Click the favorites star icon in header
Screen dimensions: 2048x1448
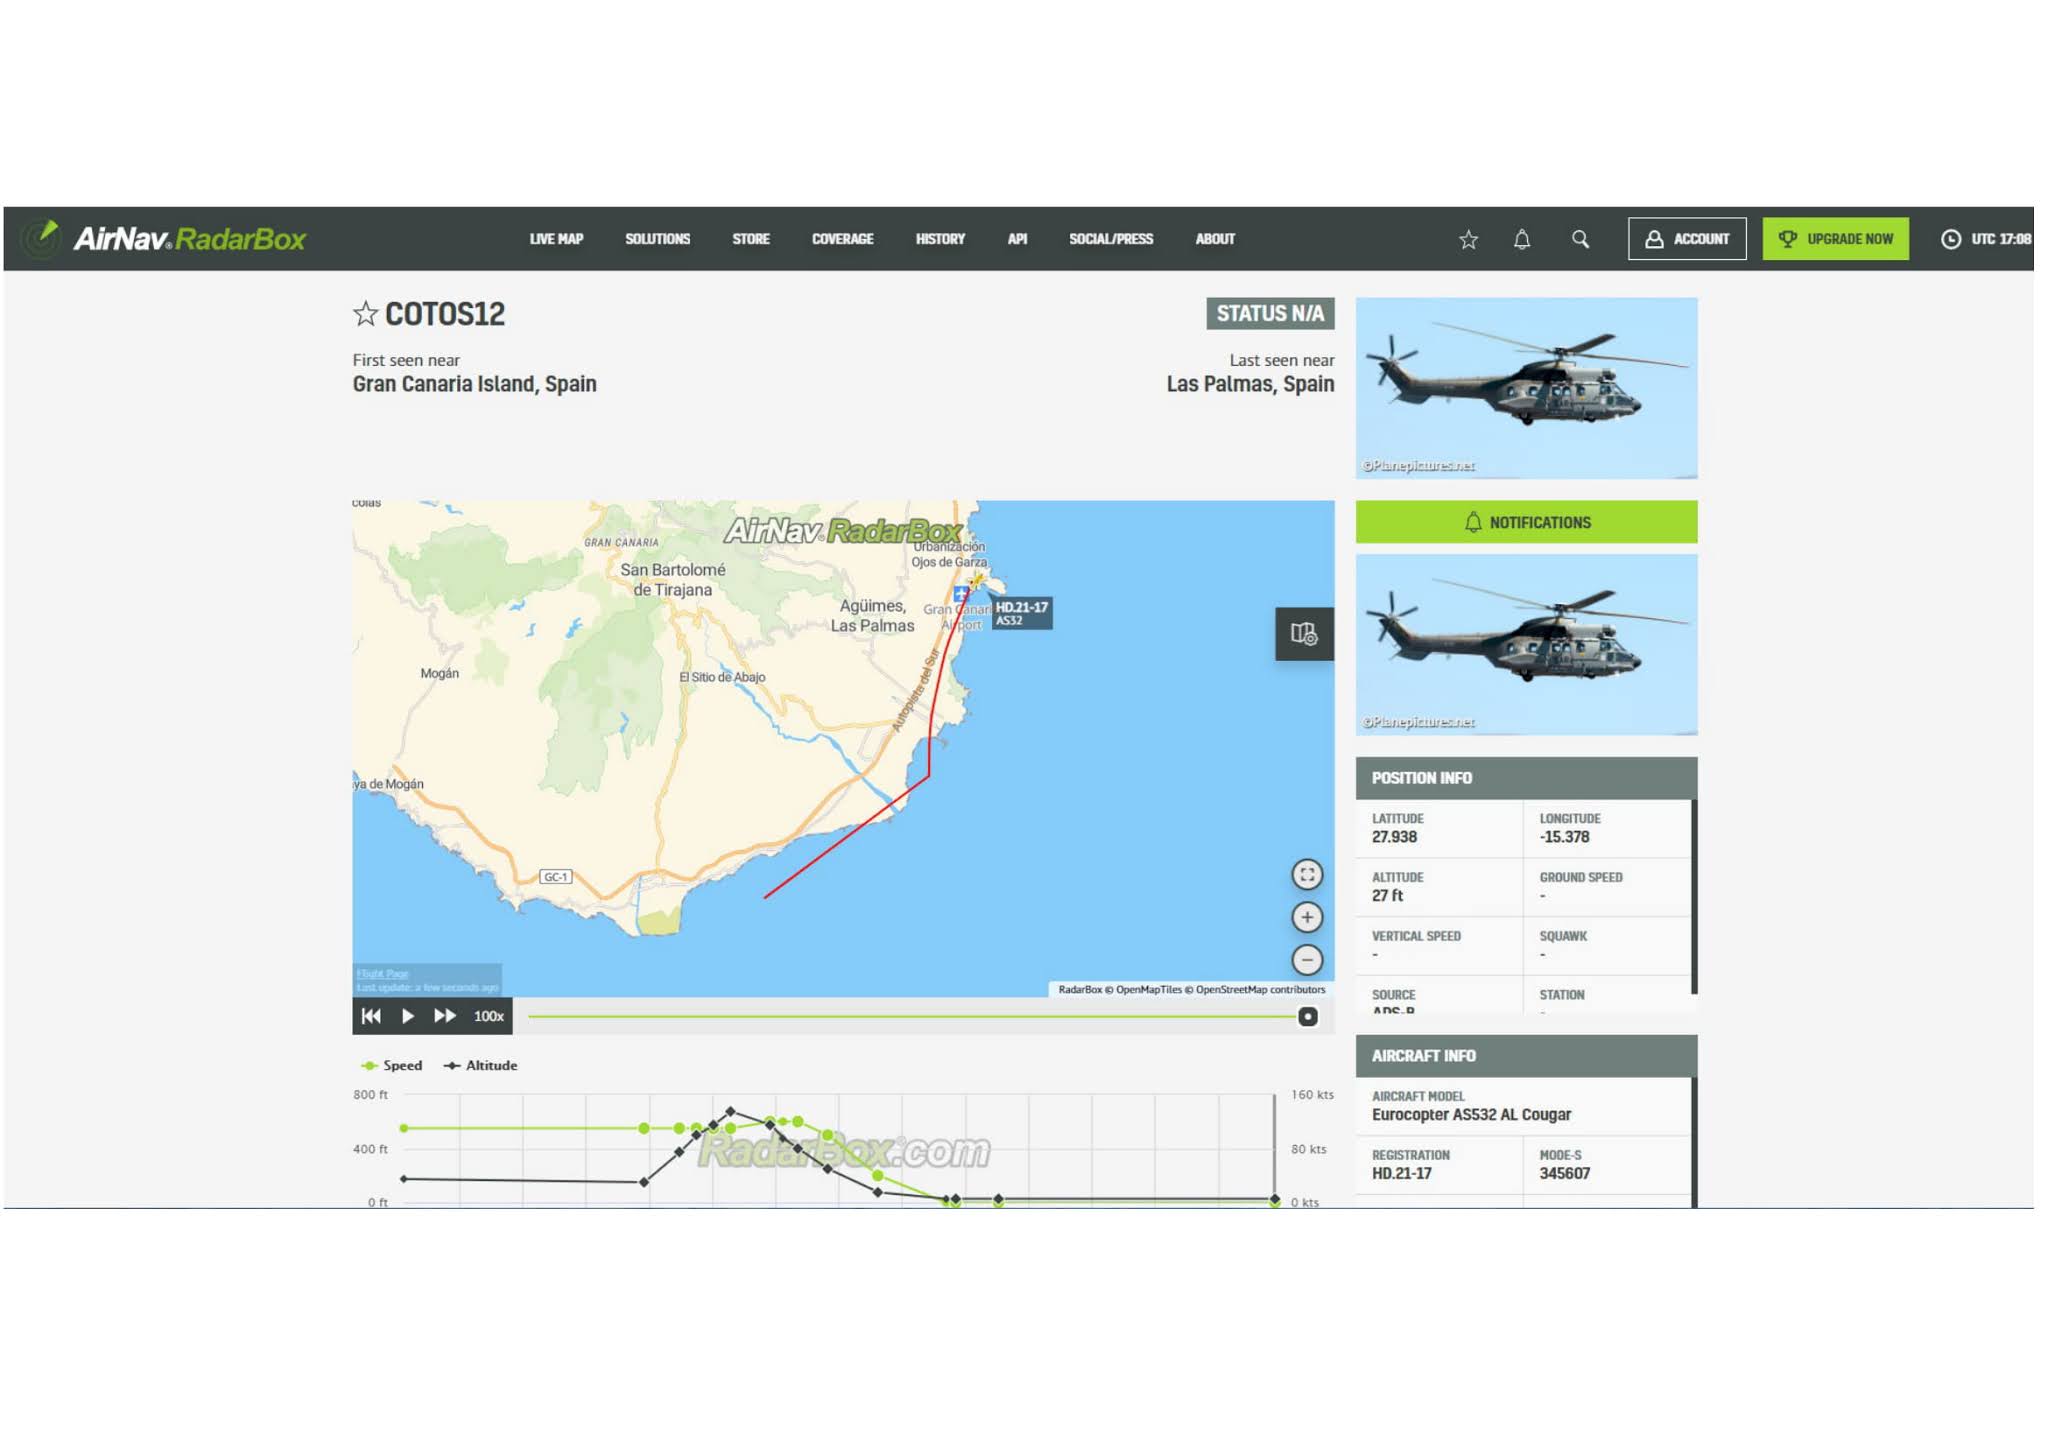coord(1468,239)
